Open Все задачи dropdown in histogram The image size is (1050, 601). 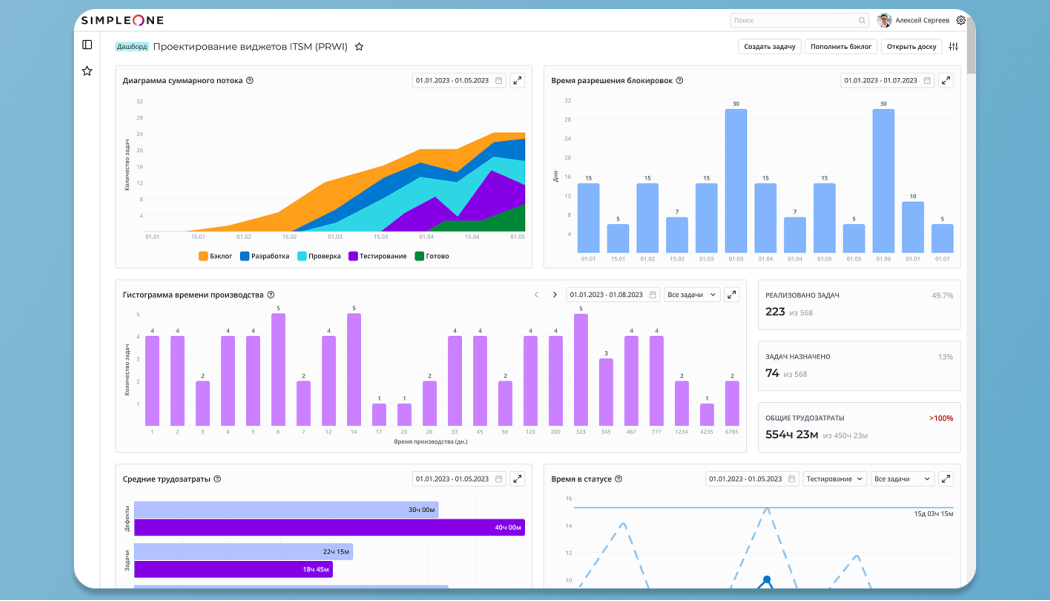pos(692,295)
